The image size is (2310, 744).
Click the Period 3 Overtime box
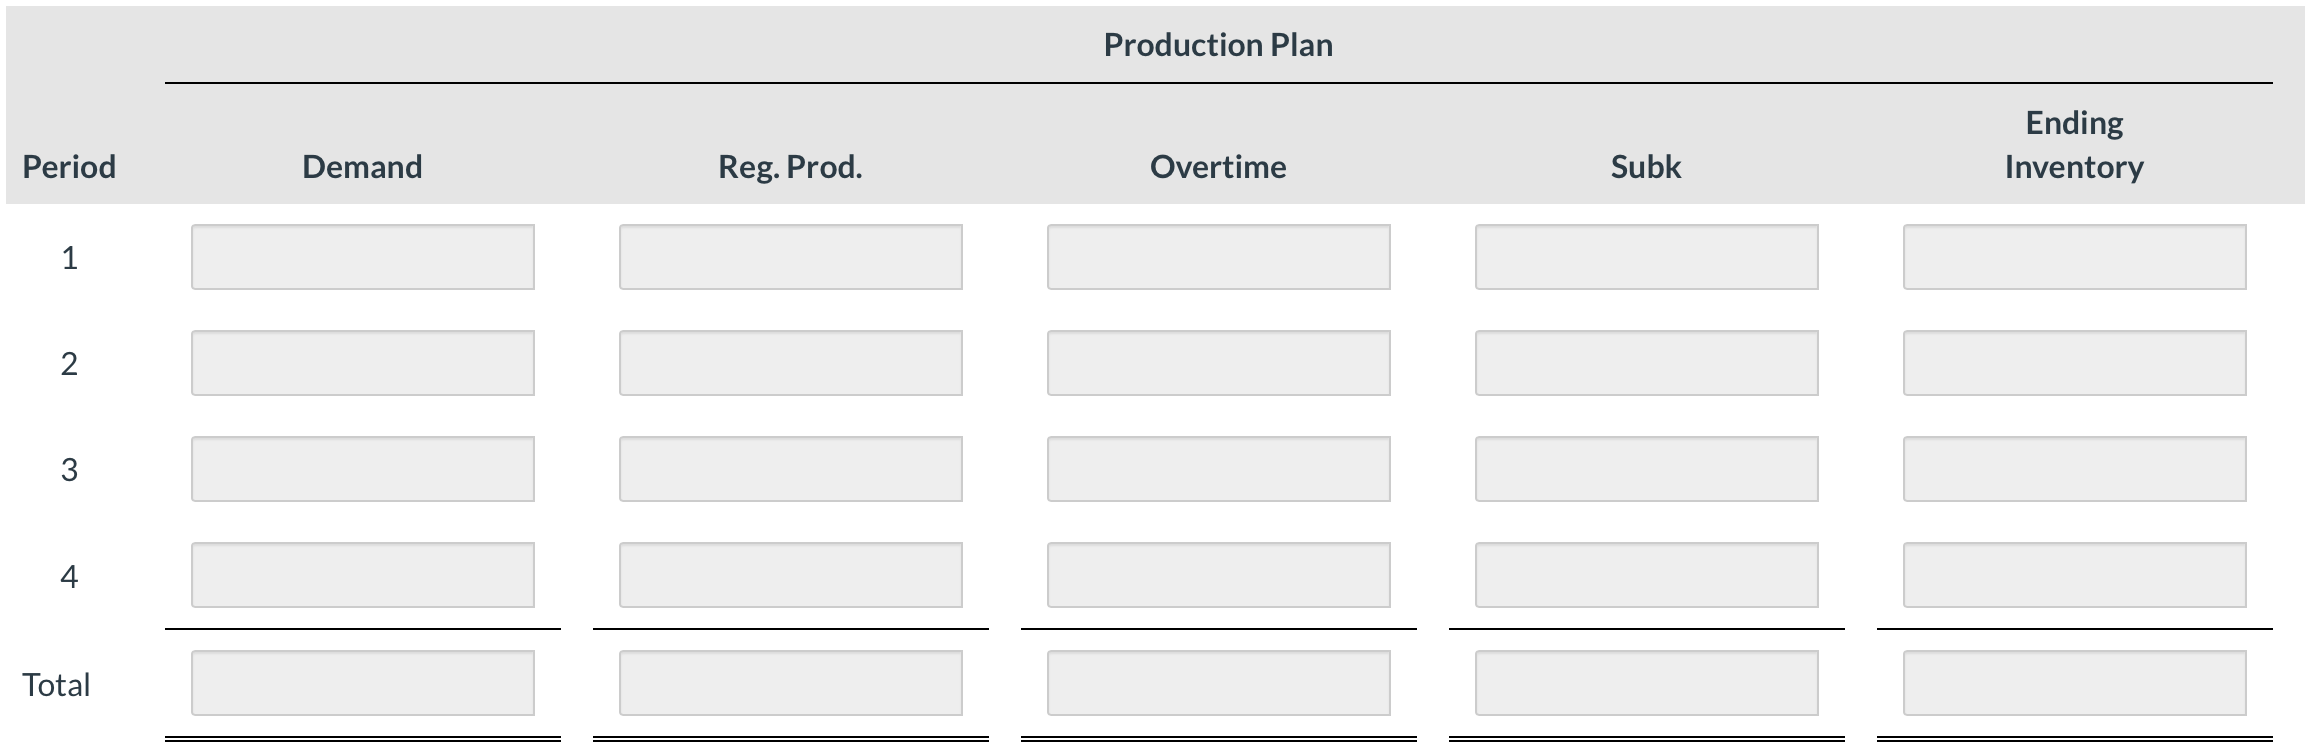pyautogui.click(x=1218, y=469)
